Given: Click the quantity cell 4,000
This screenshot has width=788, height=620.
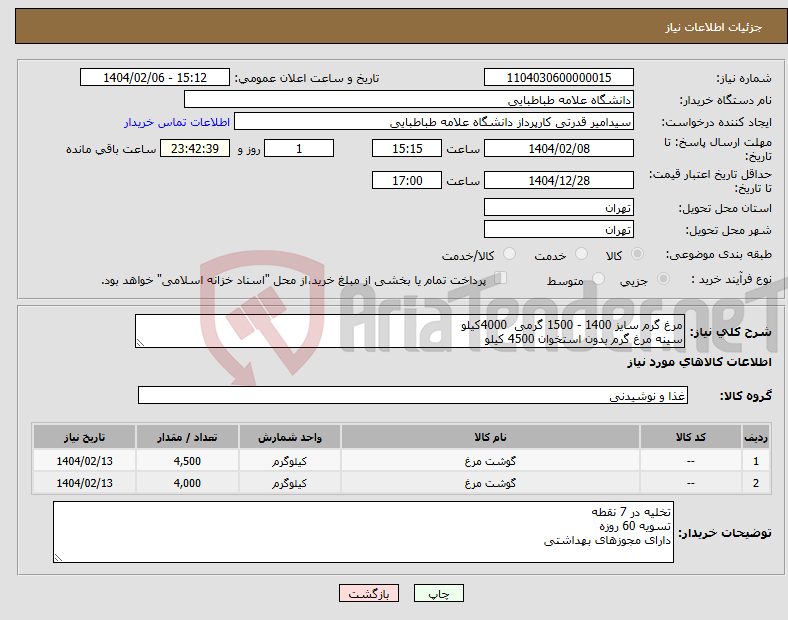Looking at the screenshot, I should click(187, 483).
